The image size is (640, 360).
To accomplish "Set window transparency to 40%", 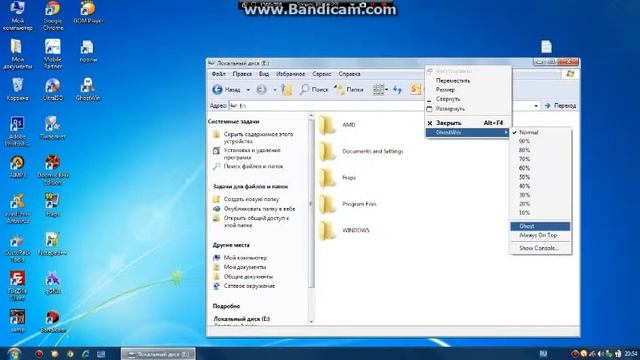I will click(x=540, y=186).
